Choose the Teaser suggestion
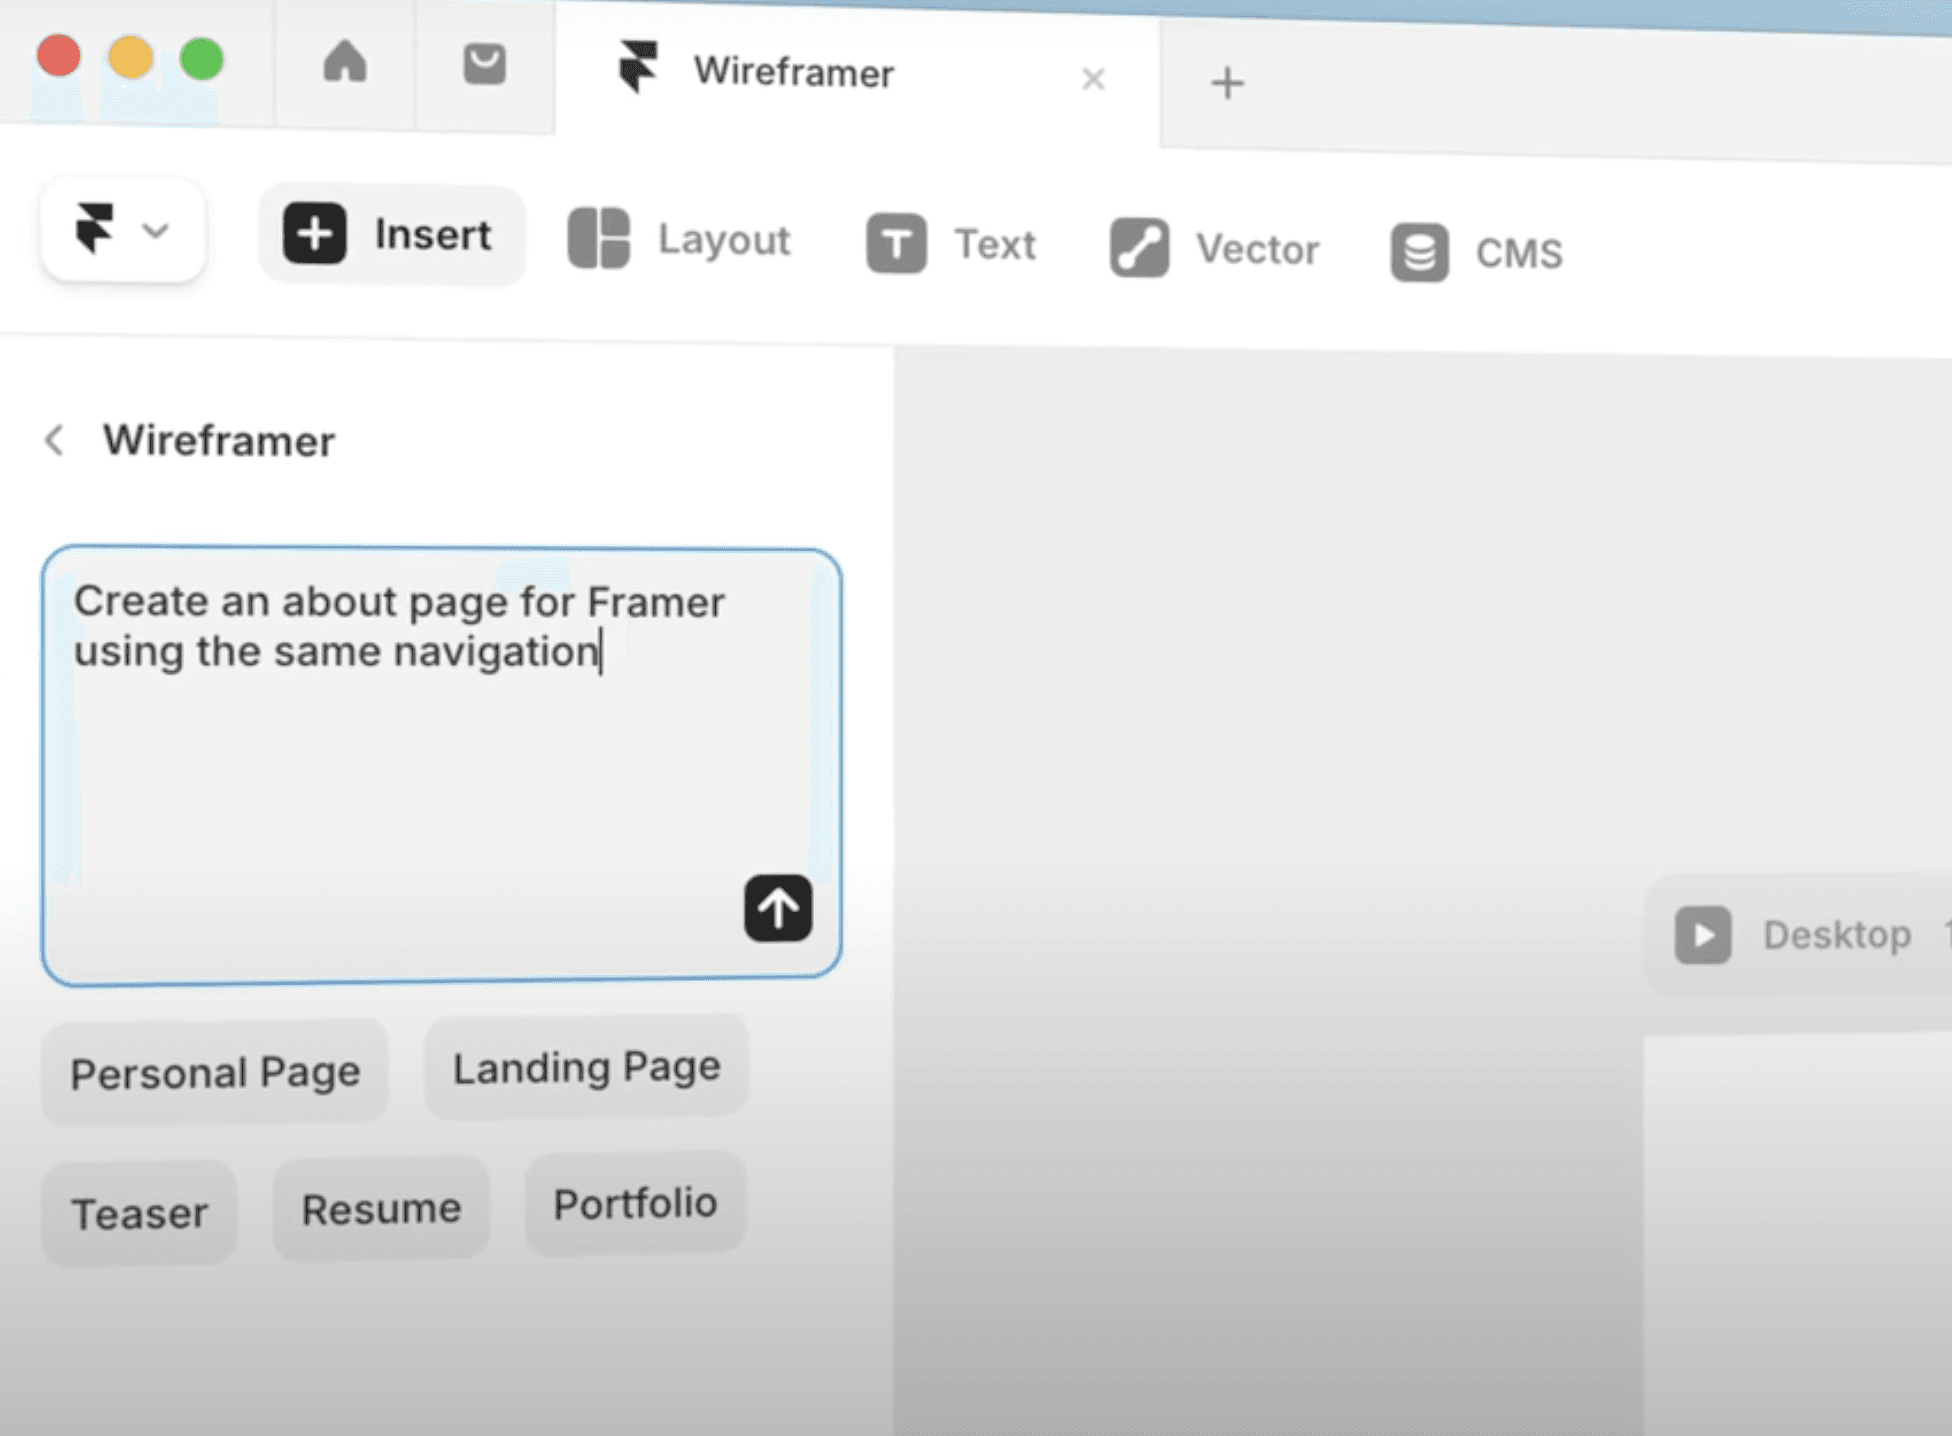This screenshot has height=1436, width=1952. 140,1214
